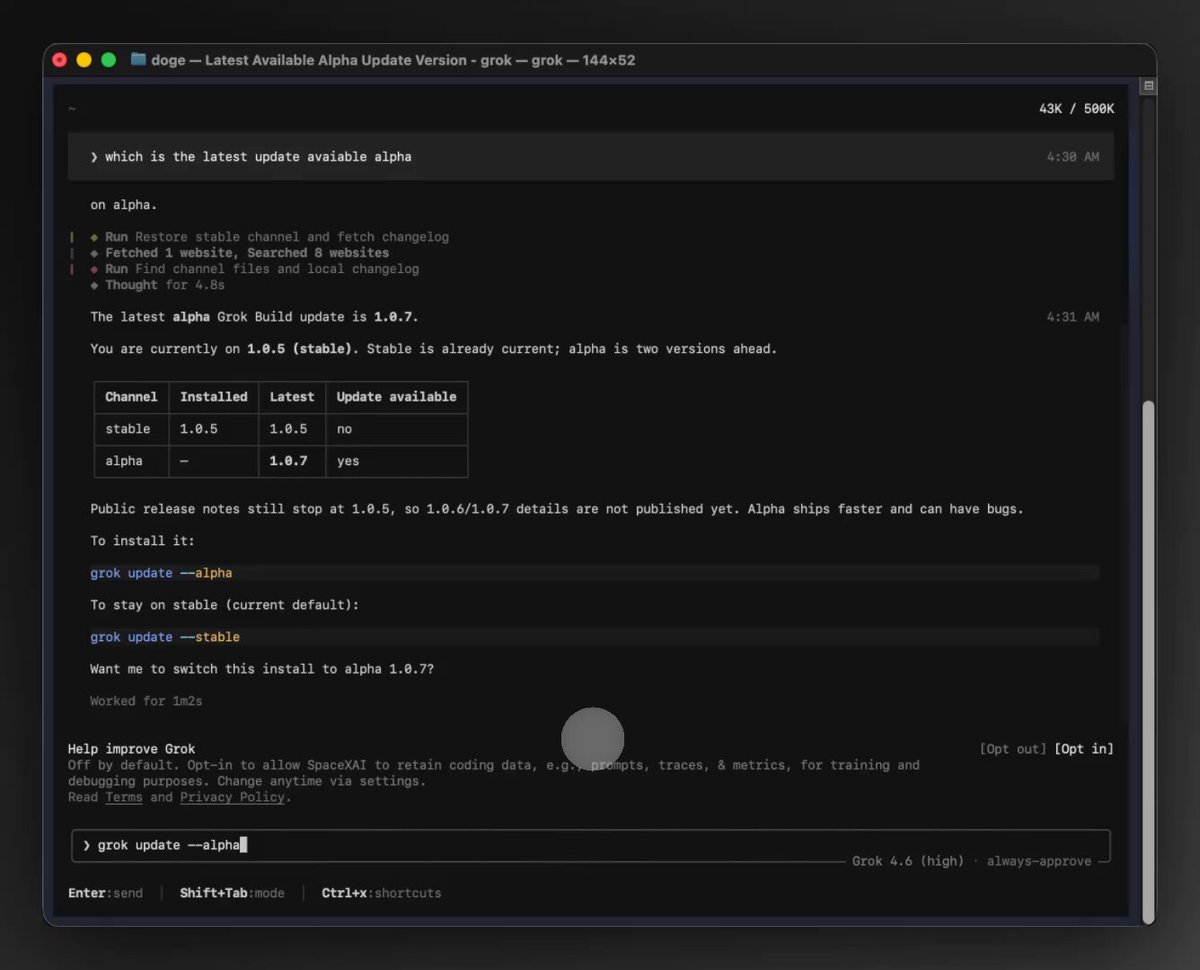Click the 'Channel' table header
1200x970 pixels.
click(x=131, y=397)
